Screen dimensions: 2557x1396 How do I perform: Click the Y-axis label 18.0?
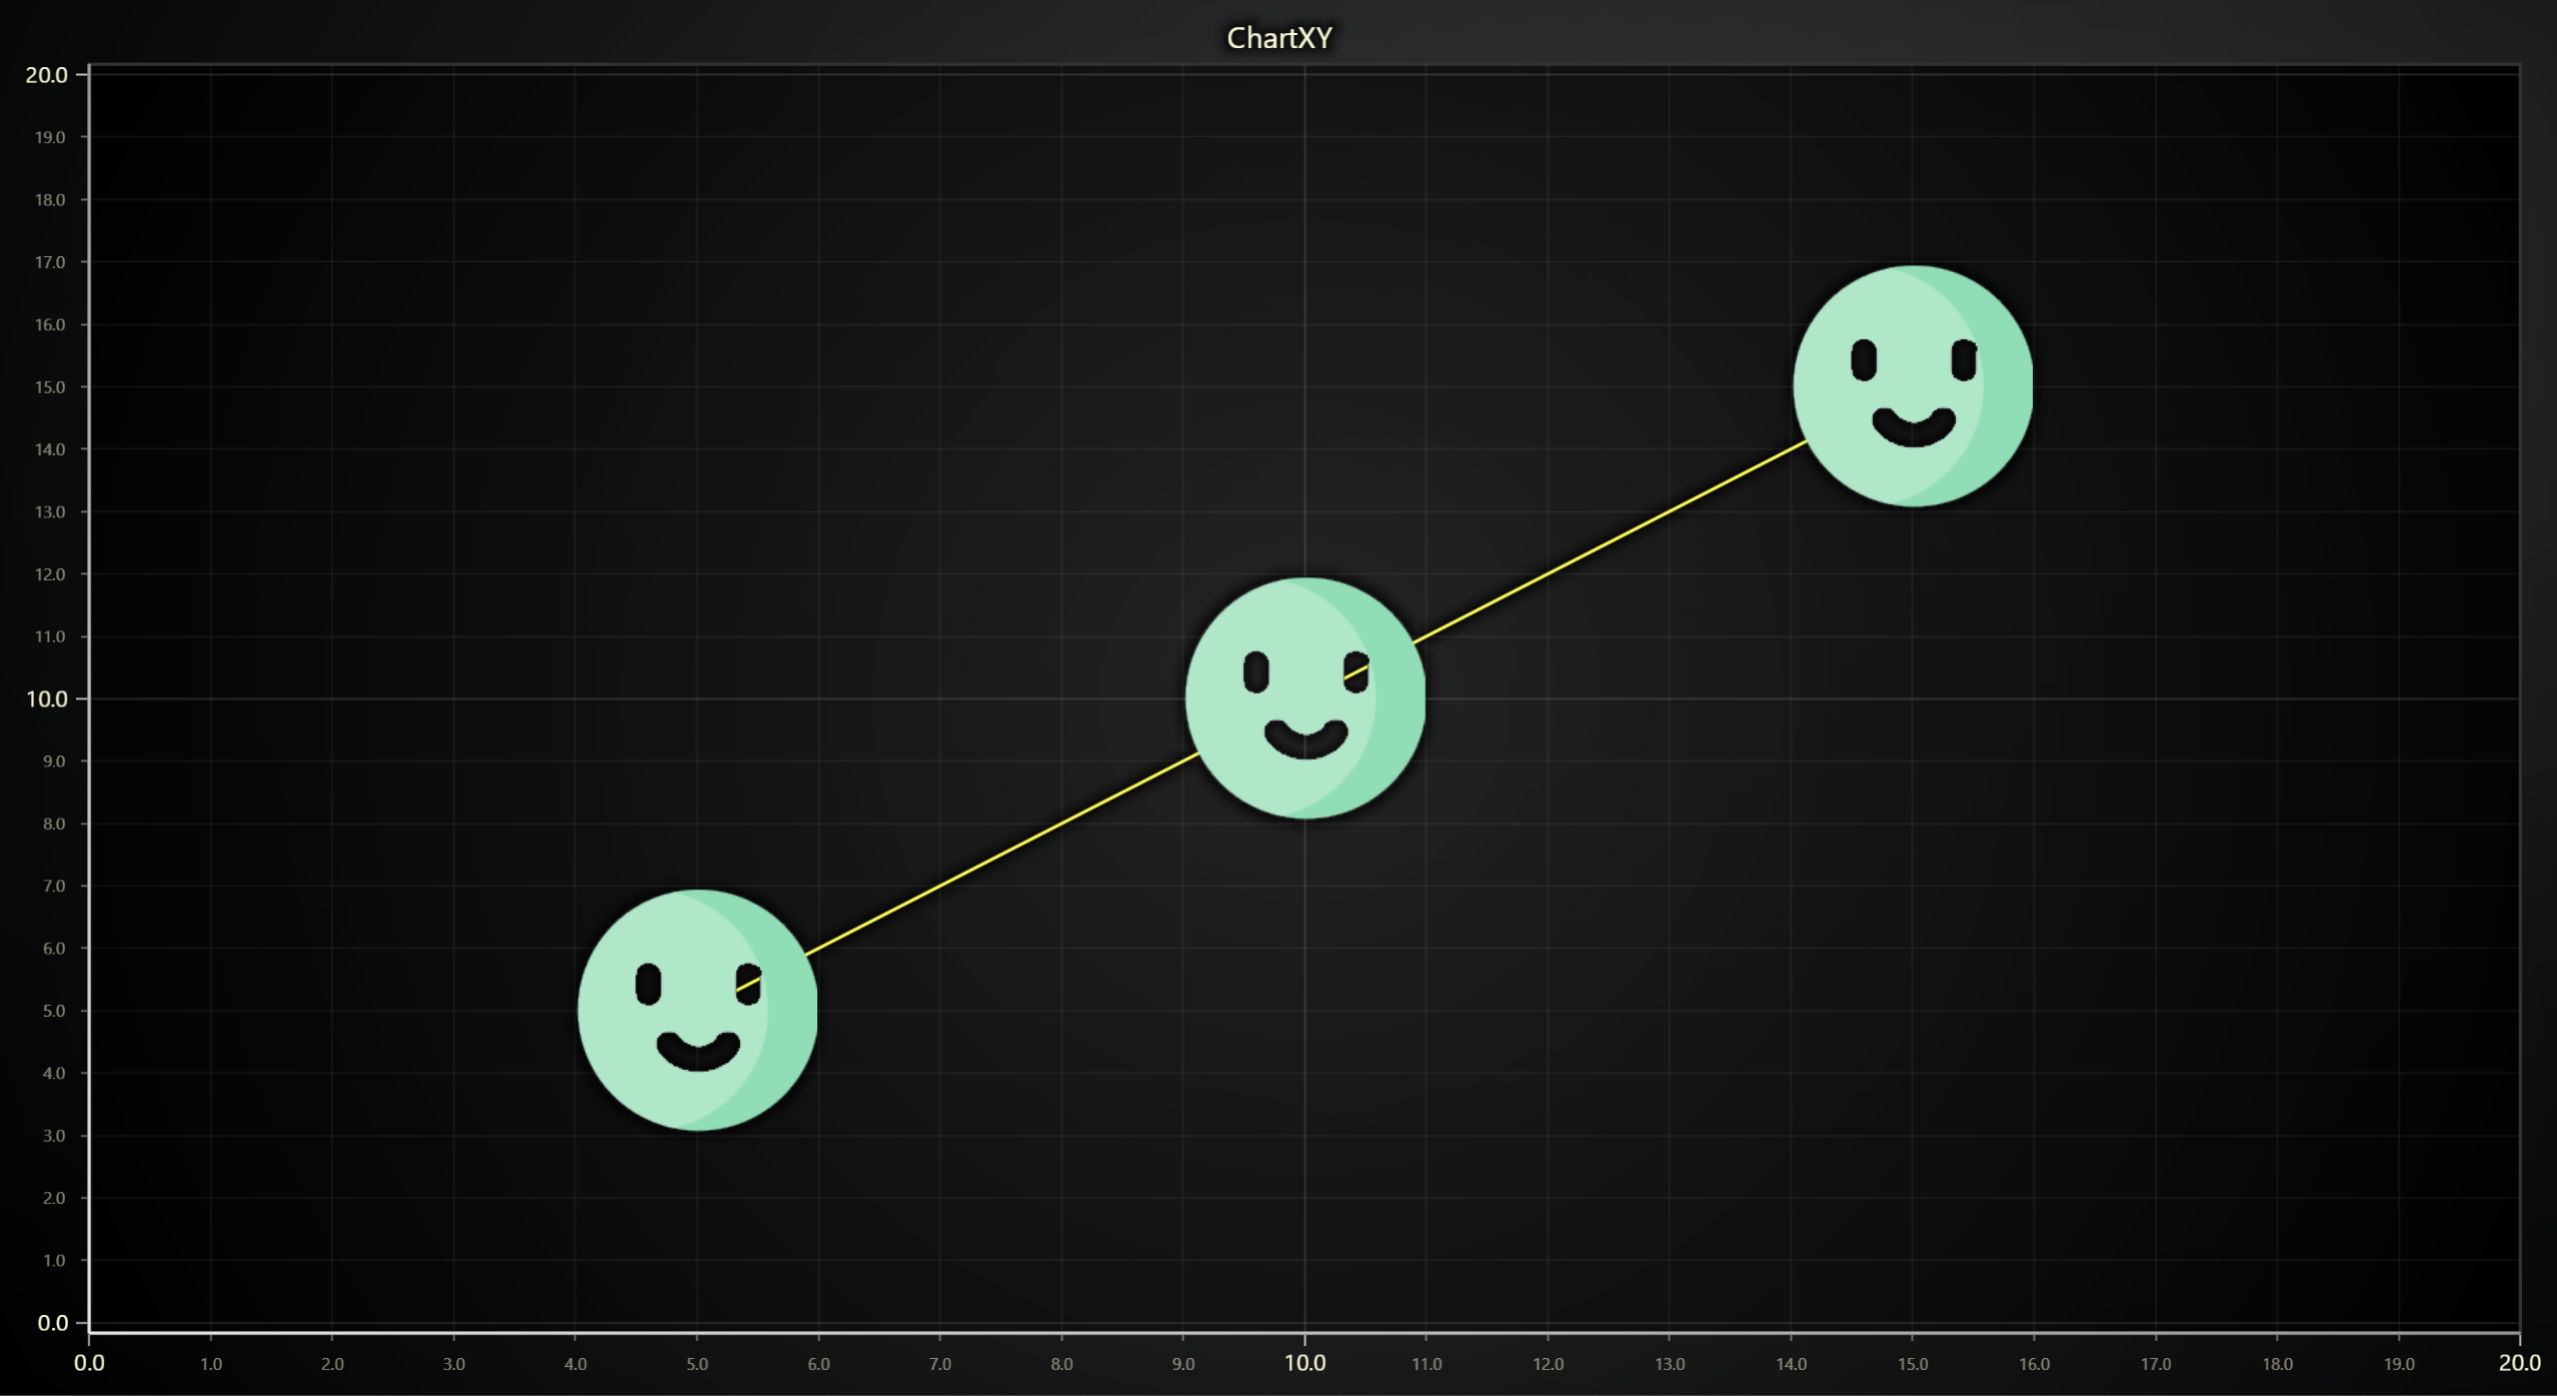(x=50, y=200)
